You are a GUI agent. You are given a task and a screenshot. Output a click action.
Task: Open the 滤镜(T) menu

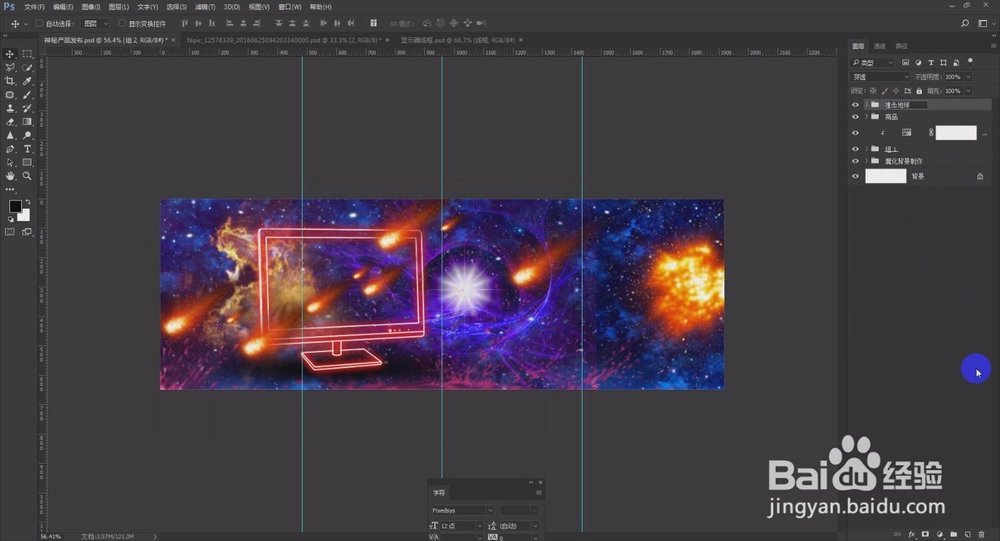coord(205,7)
